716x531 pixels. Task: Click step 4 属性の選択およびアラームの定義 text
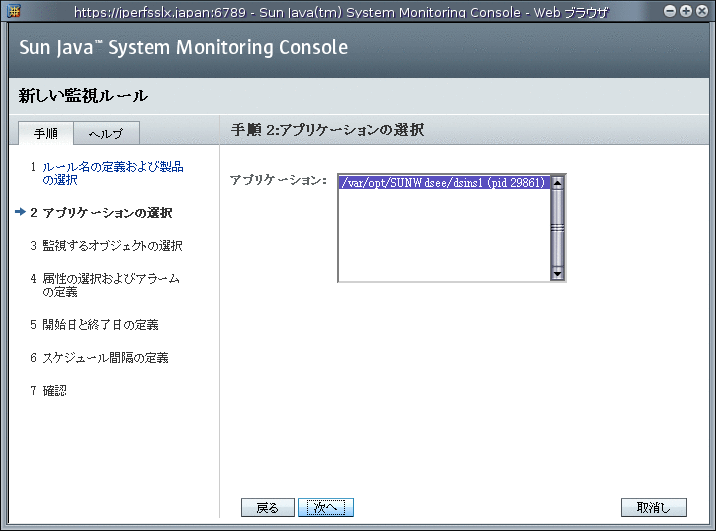tap(111, 285)
